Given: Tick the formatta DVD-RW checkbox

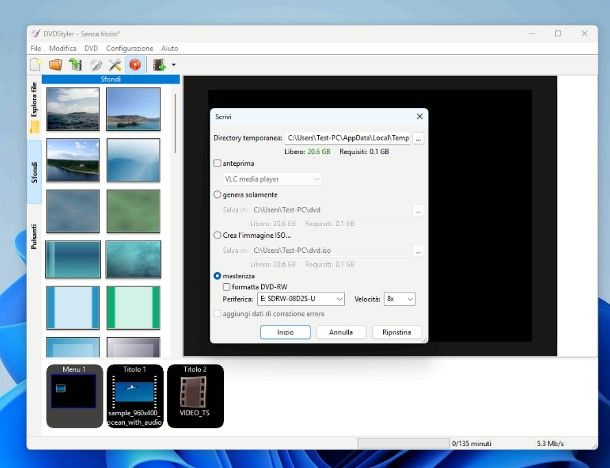Looking at the screenshot, I should pyautogui.click(x=226, y=286).
